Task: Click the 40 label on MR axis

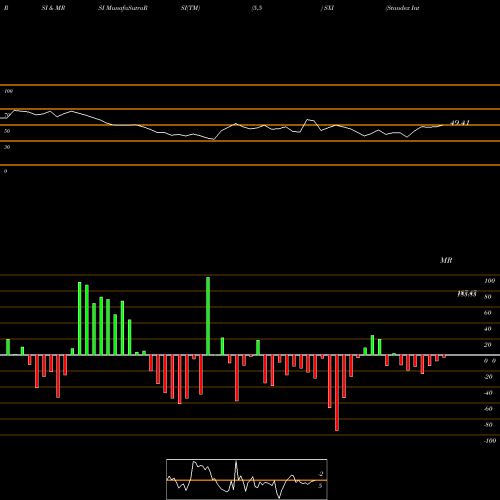Action: click(488, 329)
